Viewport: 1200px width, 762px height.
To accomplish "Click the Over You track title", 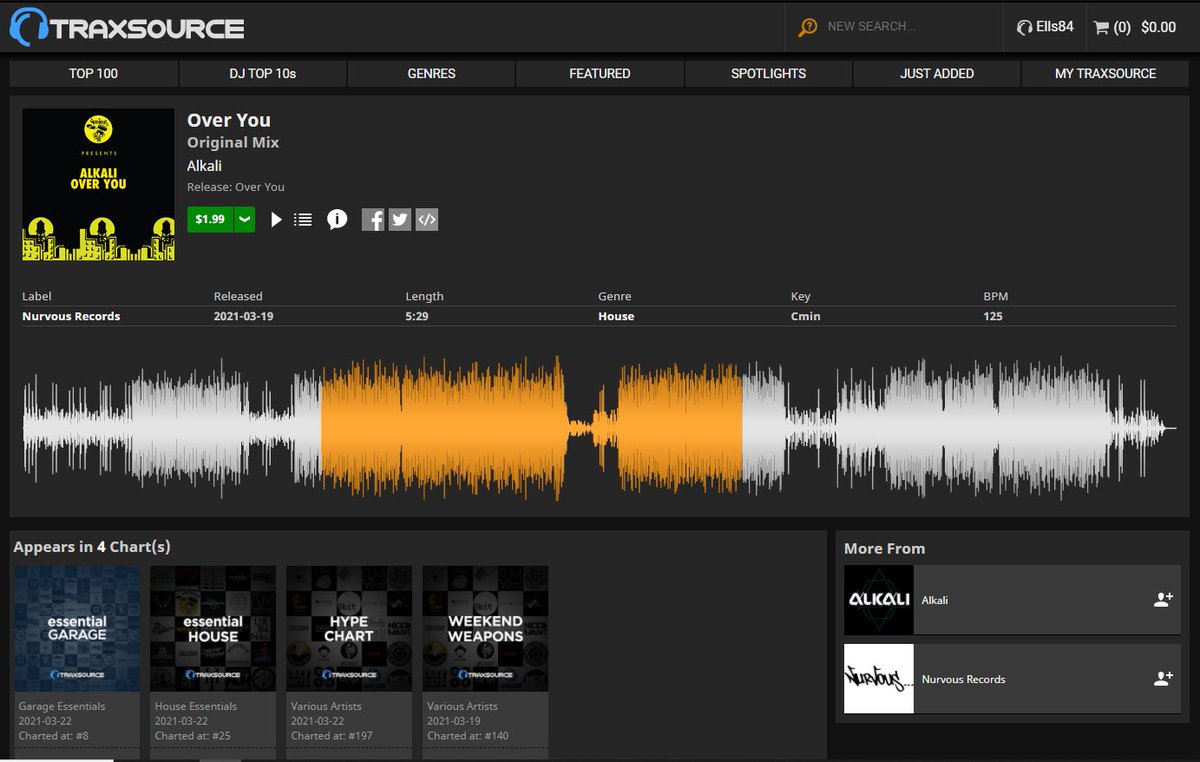I will click(x=229, y=120).
